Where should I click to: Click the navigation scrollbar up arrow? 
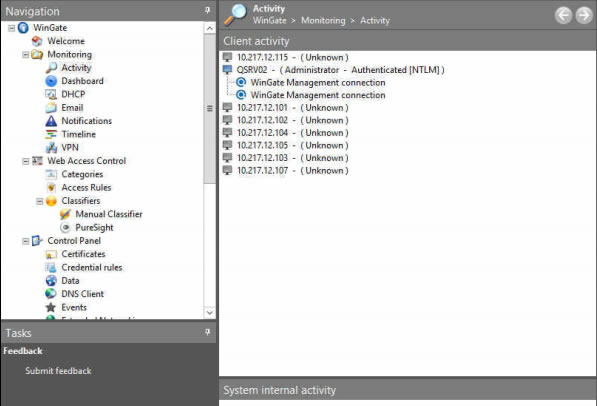(x=210, y=28)
